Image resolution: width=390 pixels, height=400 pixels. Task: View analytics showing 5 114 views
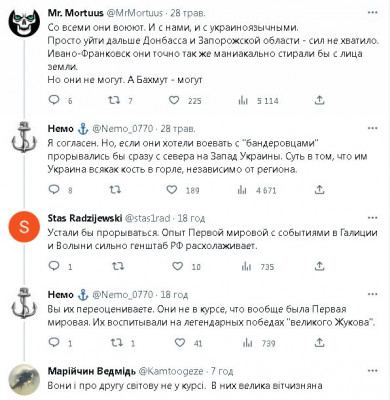pyautogui.click(x=258, y=100)
